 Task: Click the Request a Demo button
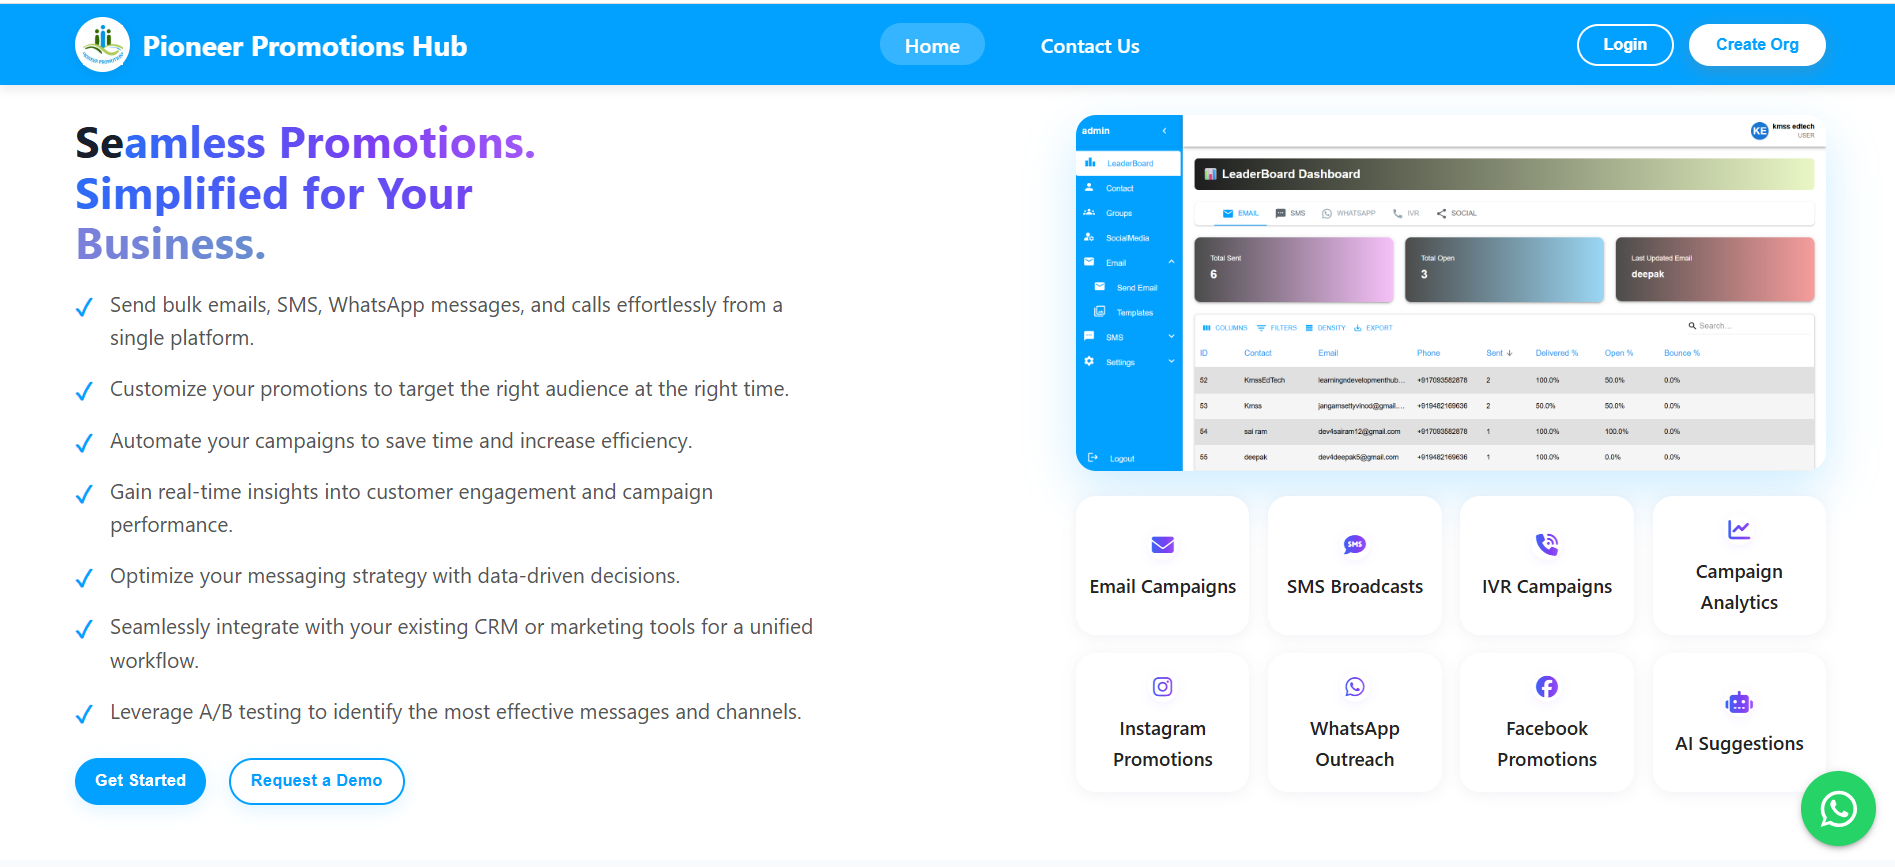click(316, 781)
